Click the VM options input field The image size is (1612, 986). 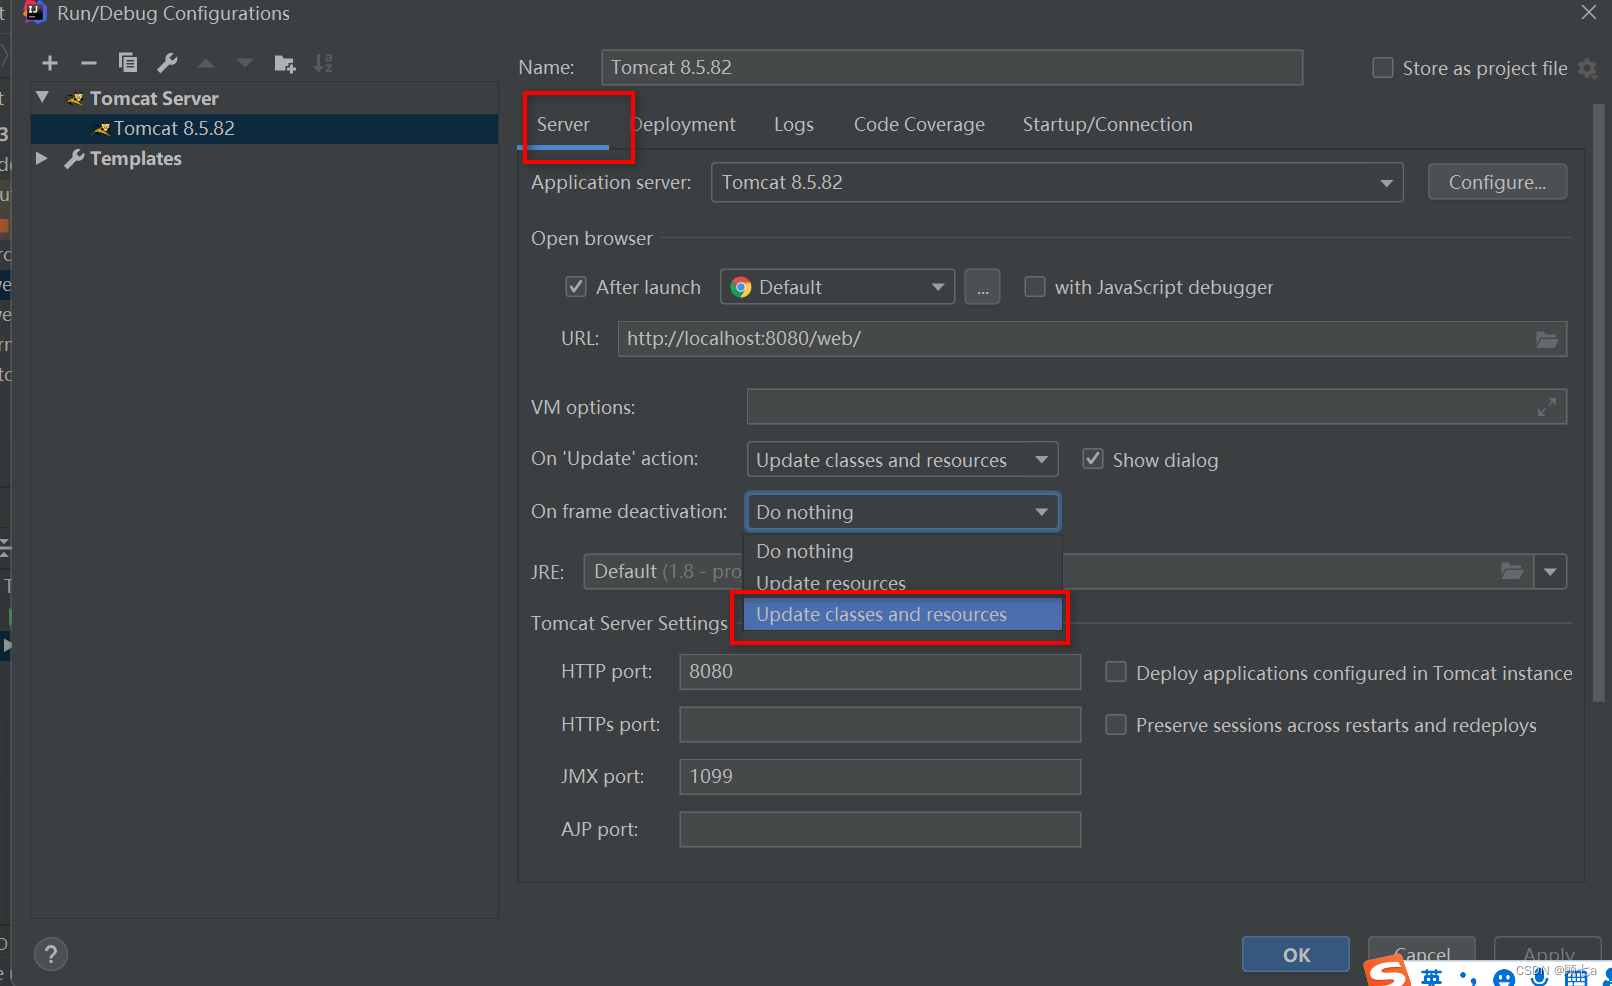pos(1157,407)
